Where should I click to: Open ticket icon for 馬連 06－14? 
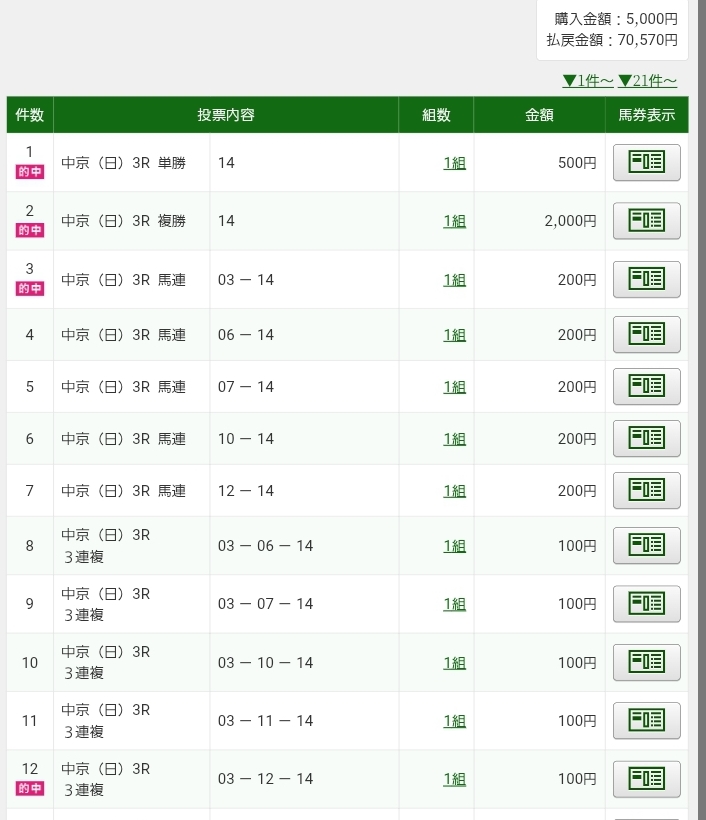[x=646, y=335]
